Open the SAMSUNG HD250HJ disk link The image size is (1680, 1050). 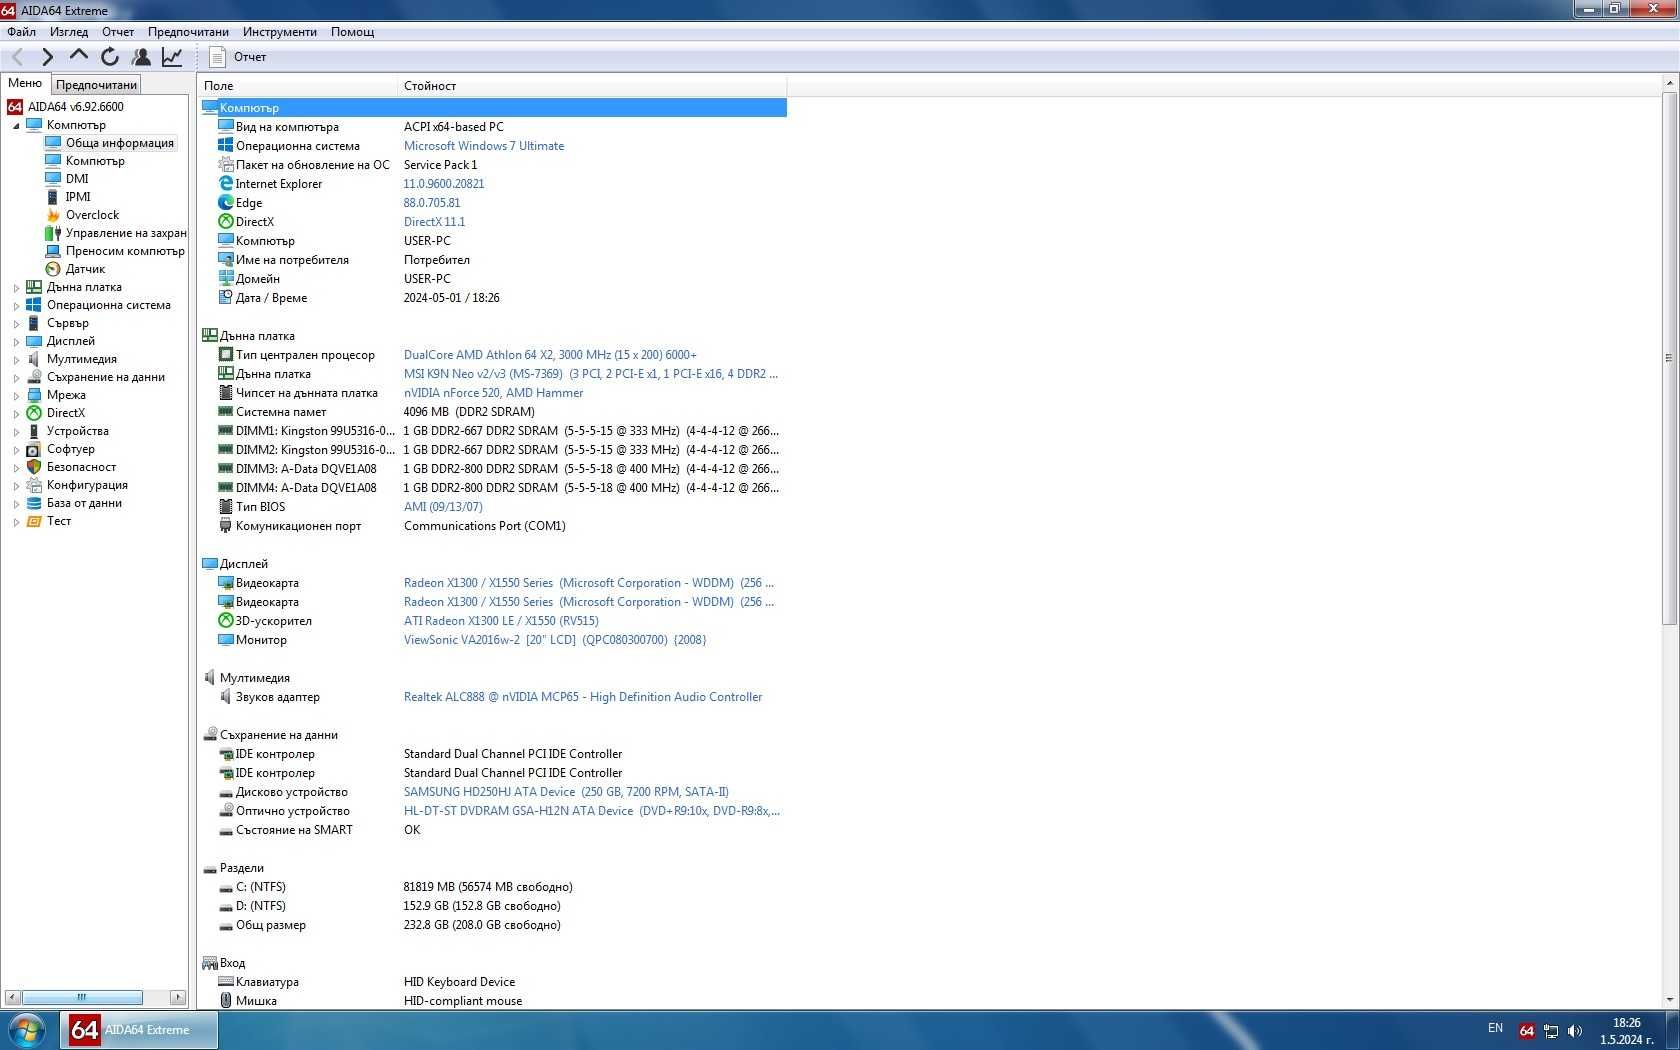[566, 792]
